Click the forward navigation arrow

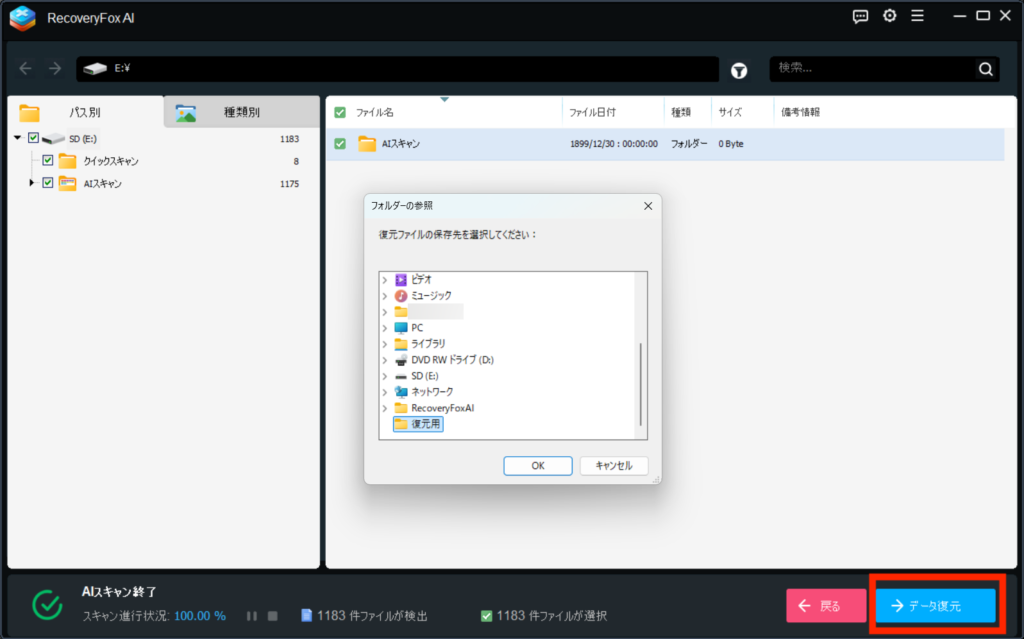[x=55, y=69]
